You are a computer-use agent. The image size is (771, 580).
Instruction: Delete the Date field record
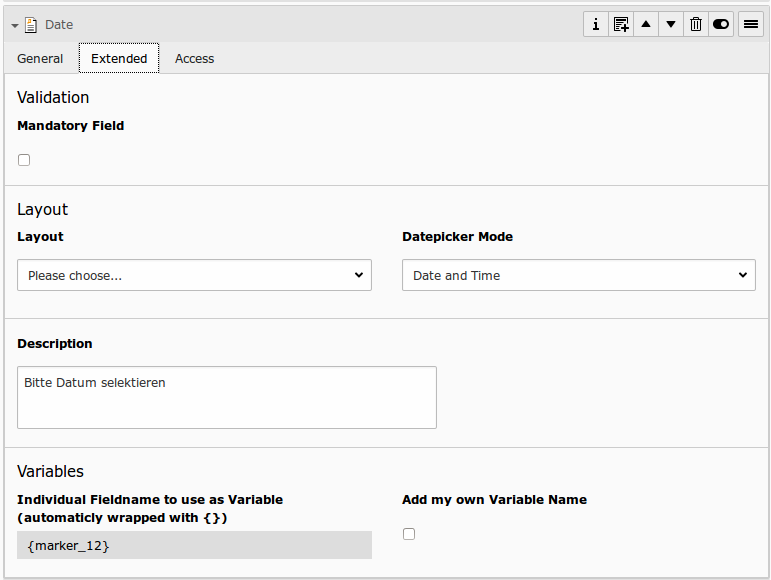tap(696, 25)
